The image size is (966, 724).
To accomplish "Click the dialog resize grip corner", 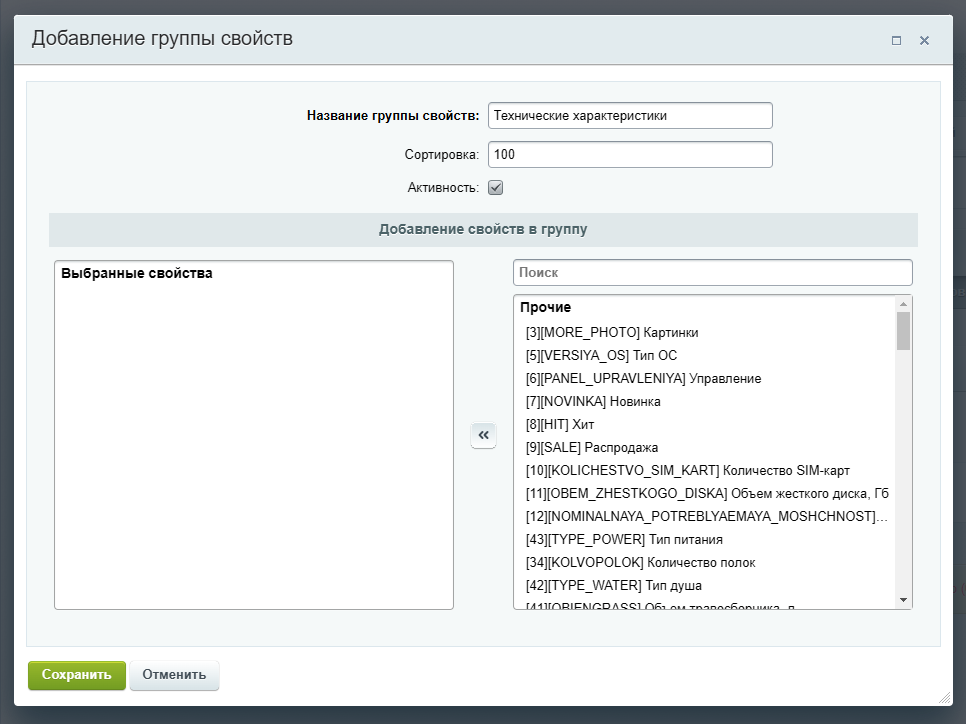I will (945, 698).
